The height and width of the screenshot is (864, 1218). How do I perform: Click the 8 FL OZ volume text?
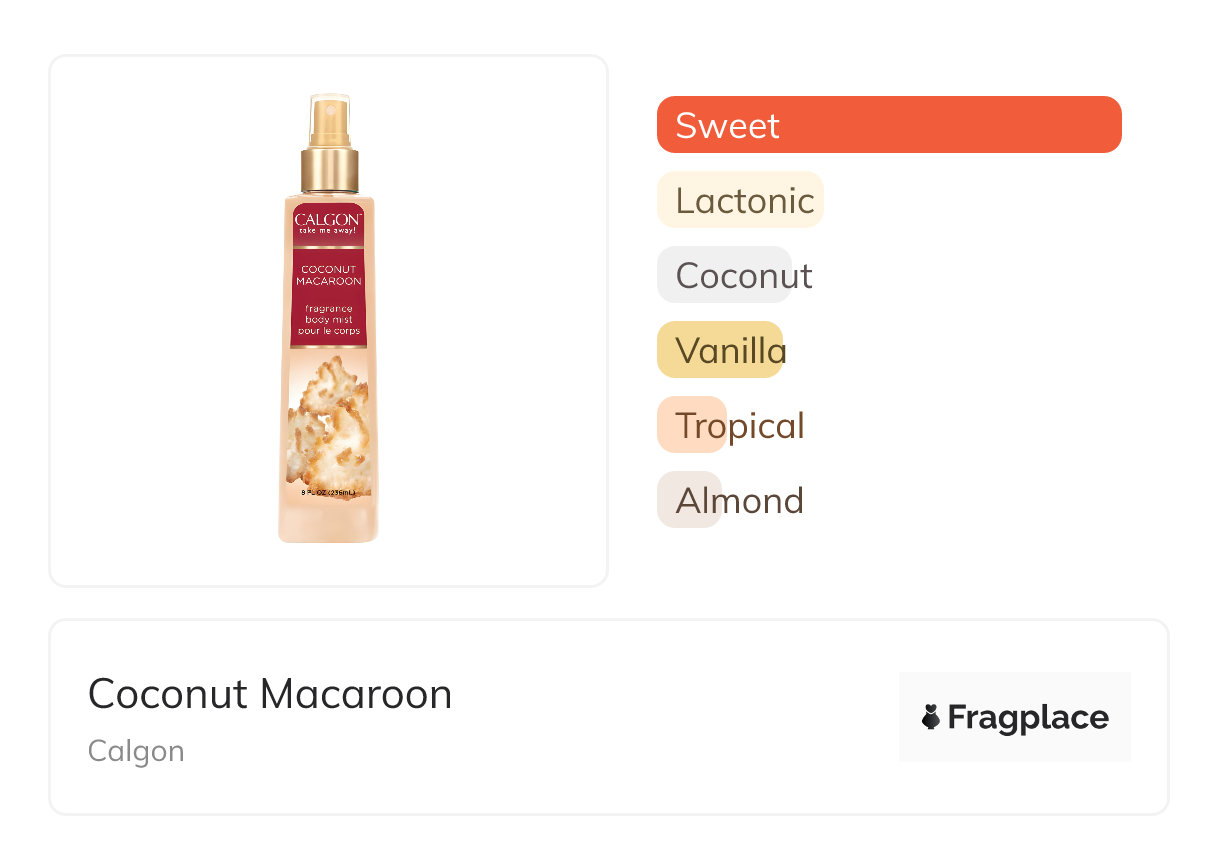[x=328, y=492]
